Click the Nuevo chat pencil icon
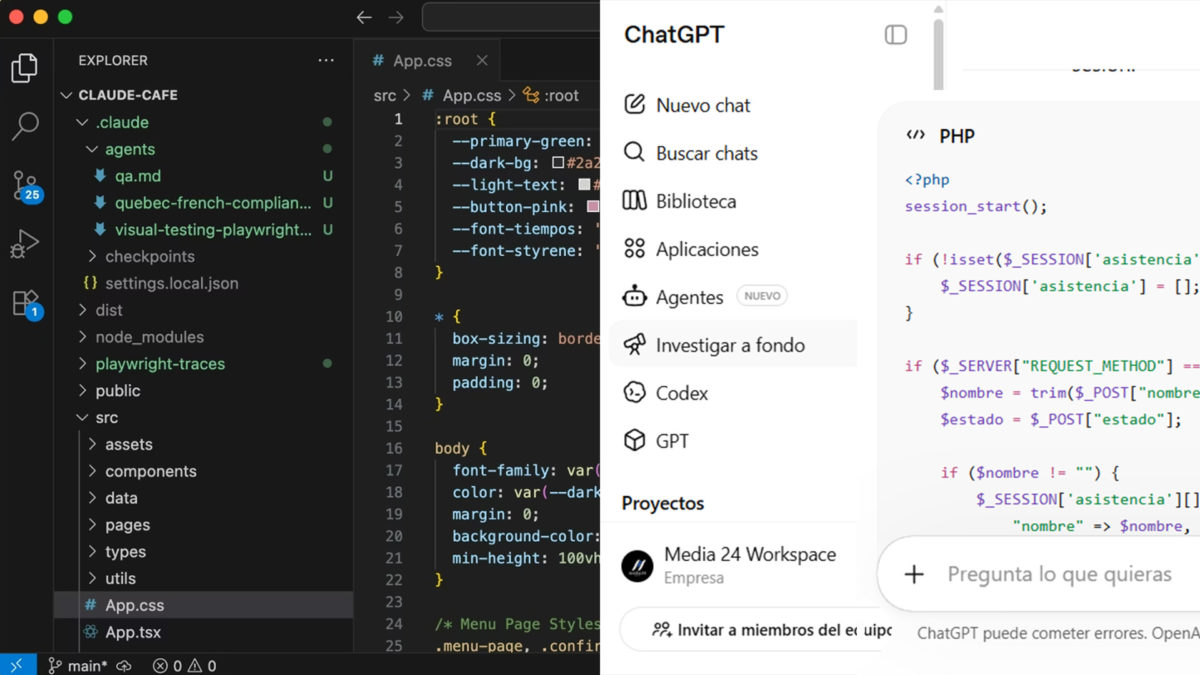Viewport: 1200px width, 675px height. pos(634,104)
